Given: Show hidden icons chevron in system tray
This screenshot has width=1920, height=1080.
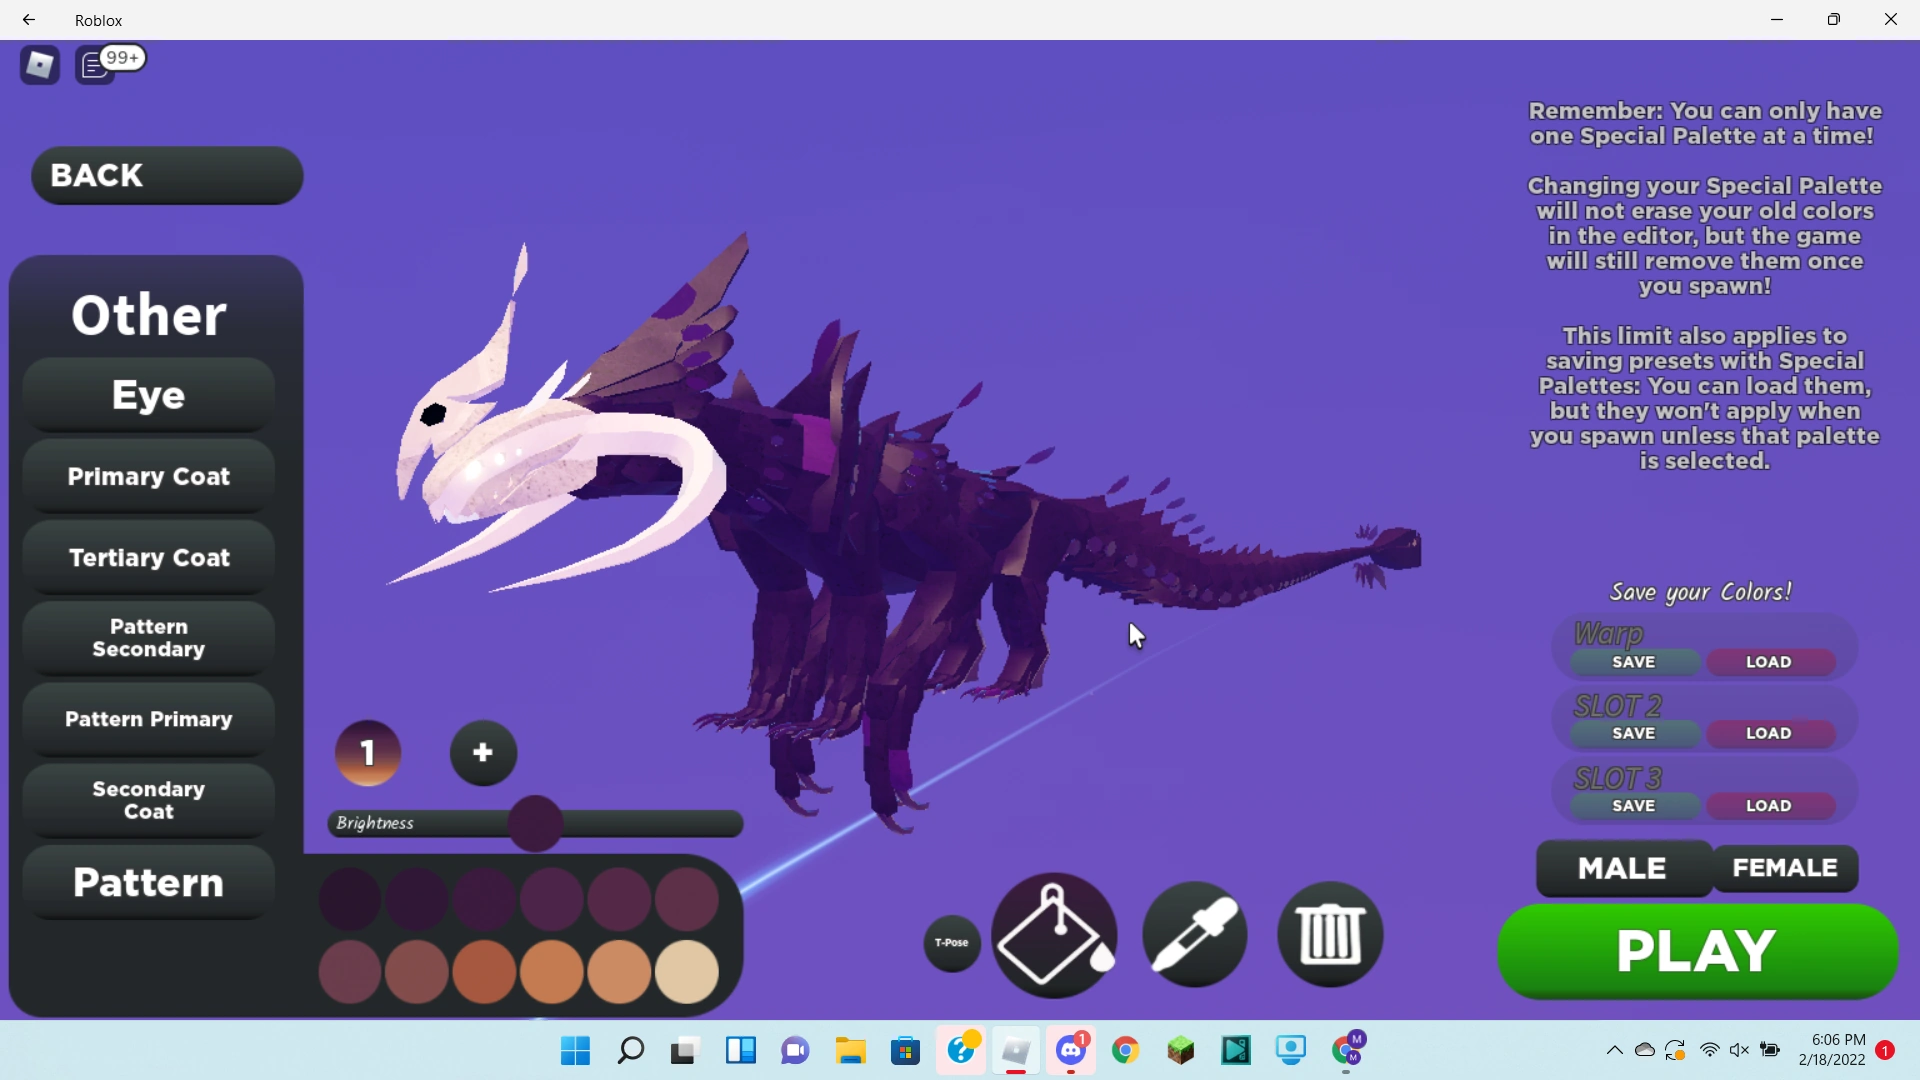Looking at the screenshot, I should pyautogui.click(x=1614, y=1050).
